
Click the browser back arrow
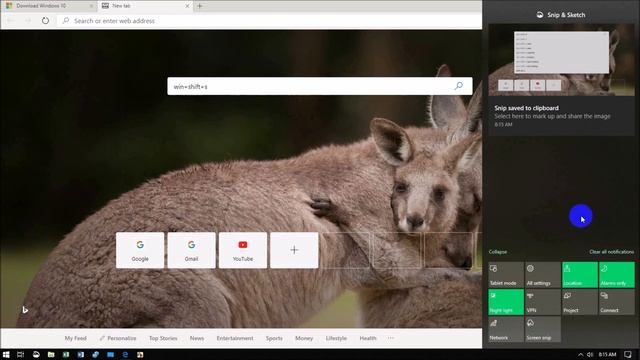(x=11, y=20)
